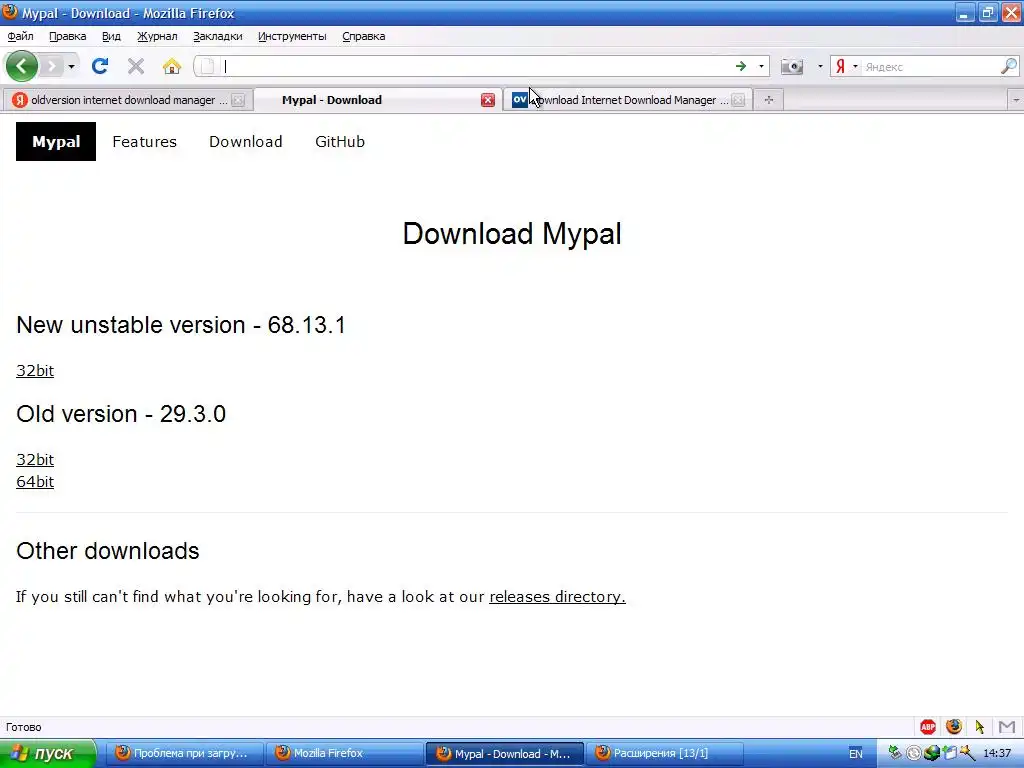
Task: Open the back/forward history dropdown
Action: pyautogui.click(x=71, y=67)
